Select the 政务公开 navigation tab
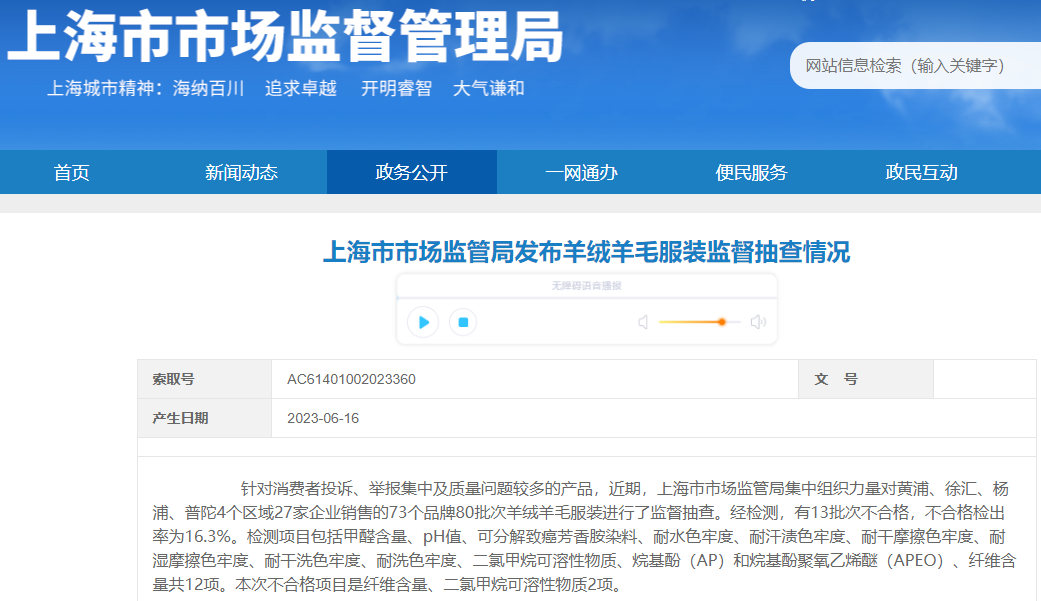1041x601 pixels. tap(411, 173)
